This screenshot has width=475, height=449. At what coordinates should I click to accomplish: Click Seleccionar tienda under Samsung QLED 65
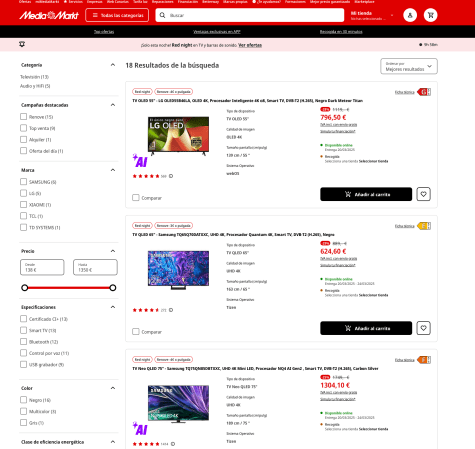pos(373,295)
